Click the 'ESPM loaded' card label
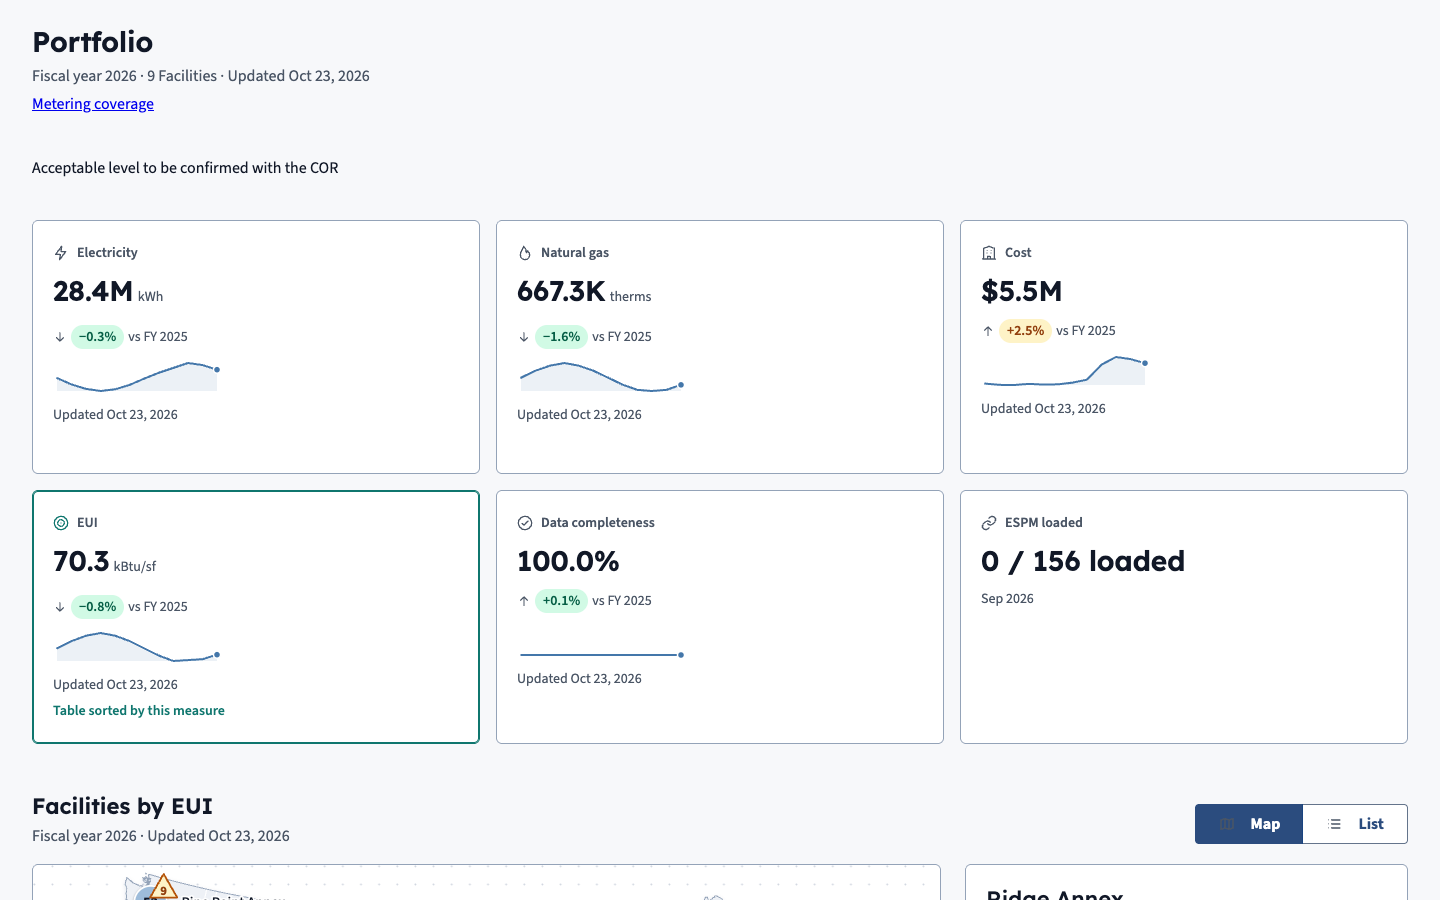Screen dimensions: 1440x900 (x=1044, y=523)
